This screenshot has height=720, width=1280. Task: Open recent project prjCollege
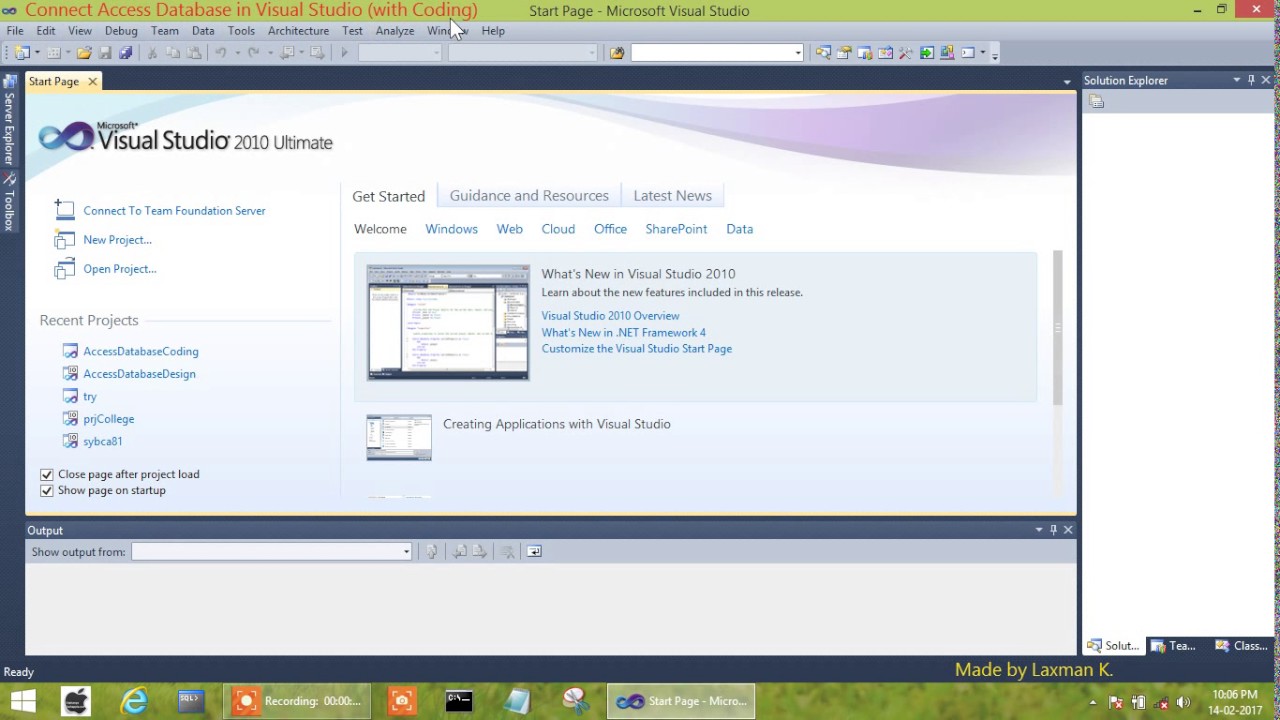coord(108,419)
